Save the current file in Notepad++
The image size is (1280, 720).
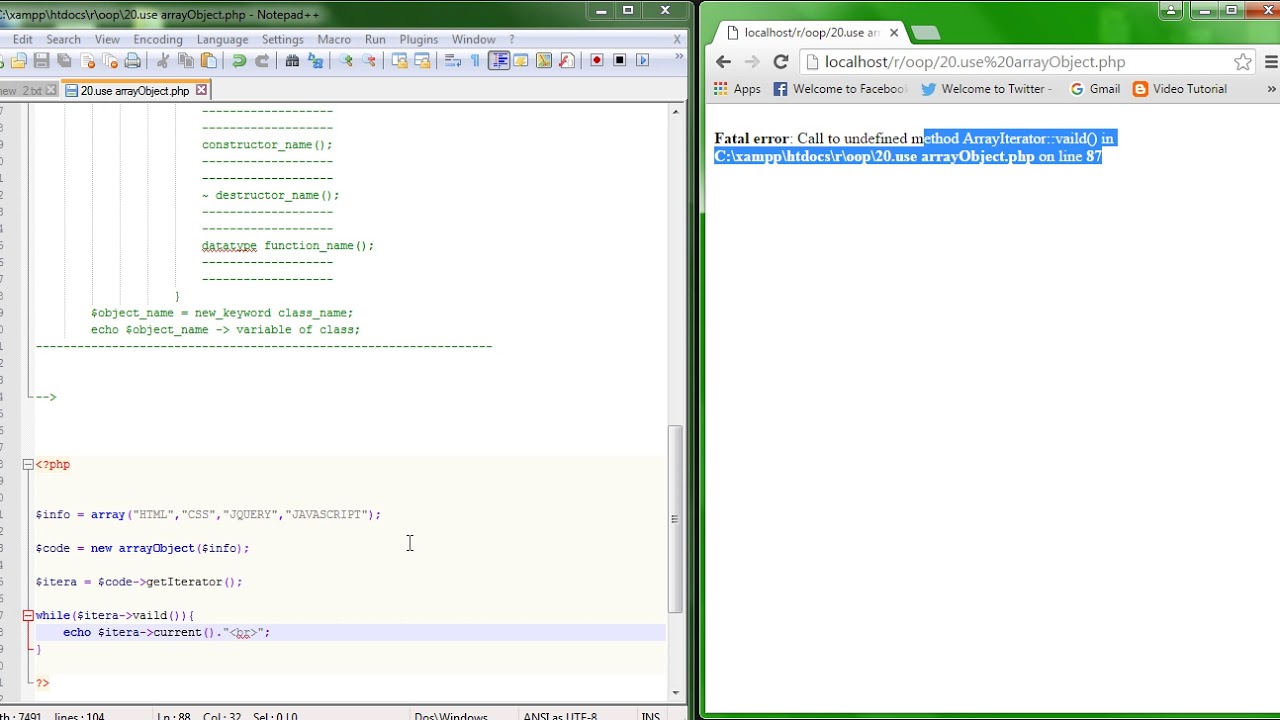tap(41, 60)
